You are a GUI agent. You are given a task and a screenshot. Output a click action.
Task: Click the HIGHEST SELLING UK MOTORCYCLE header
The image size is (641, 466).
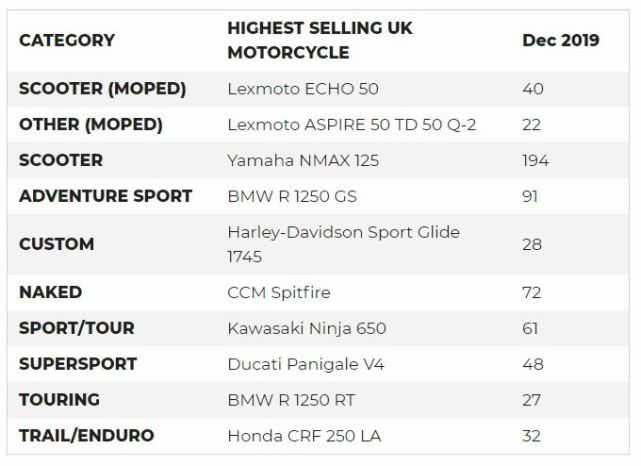pos(319,40)
